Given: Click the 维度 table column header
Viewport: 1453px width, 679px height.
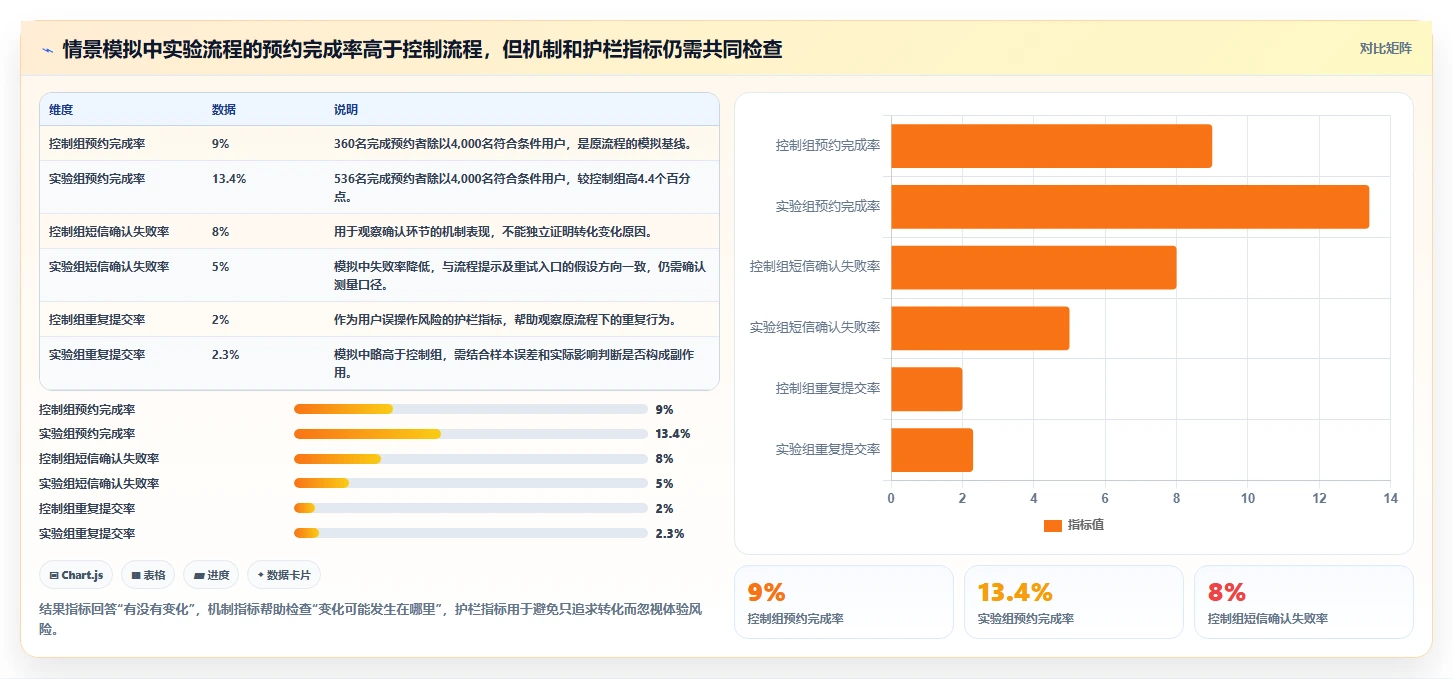Looking at the screenshot, I should point(61,110).
